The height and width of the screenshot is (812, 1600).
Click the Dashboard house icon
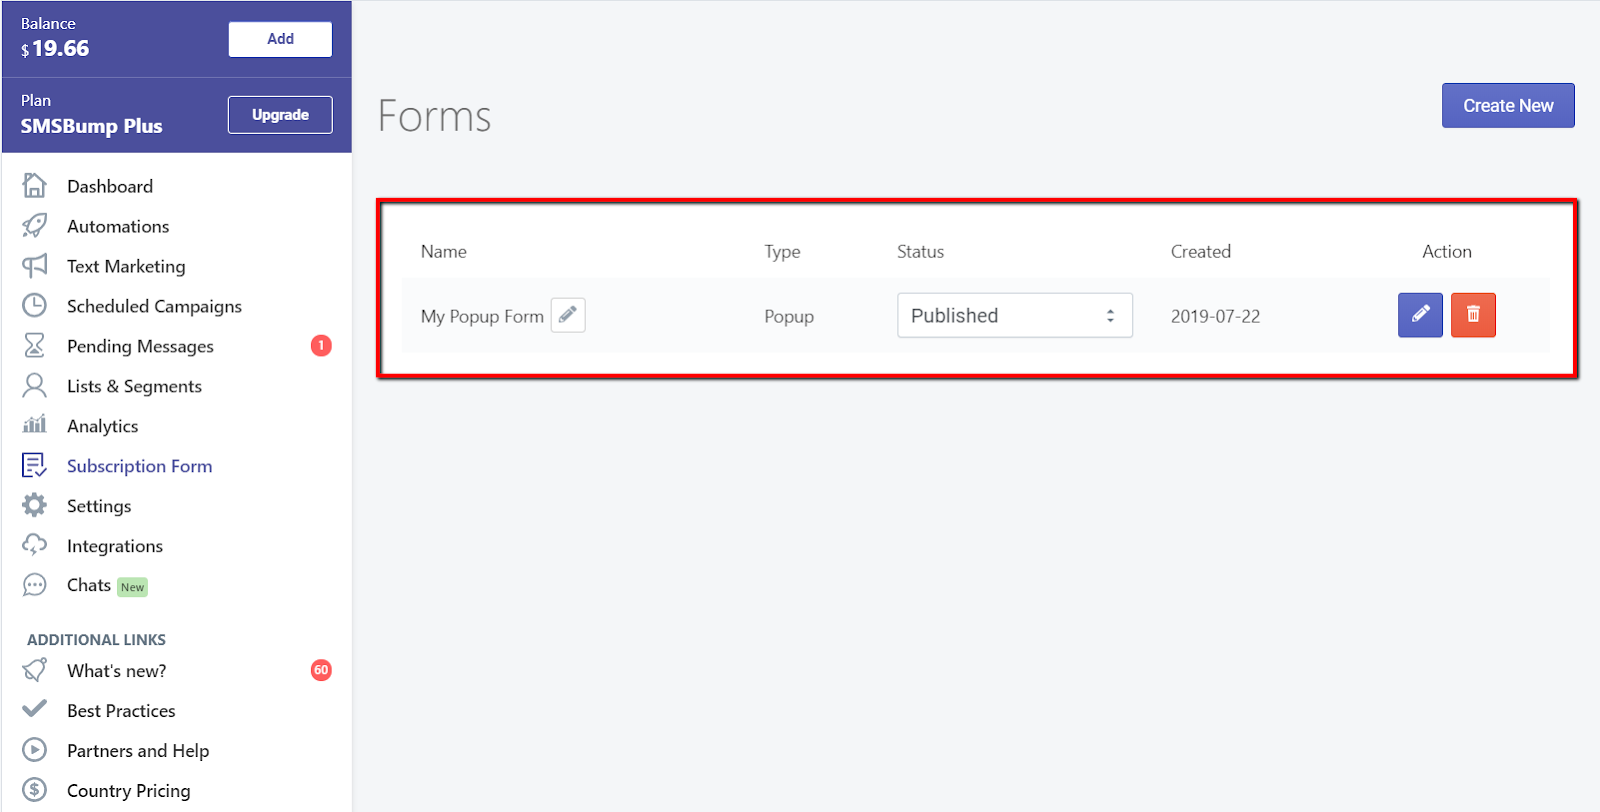(x=34, y=185)
